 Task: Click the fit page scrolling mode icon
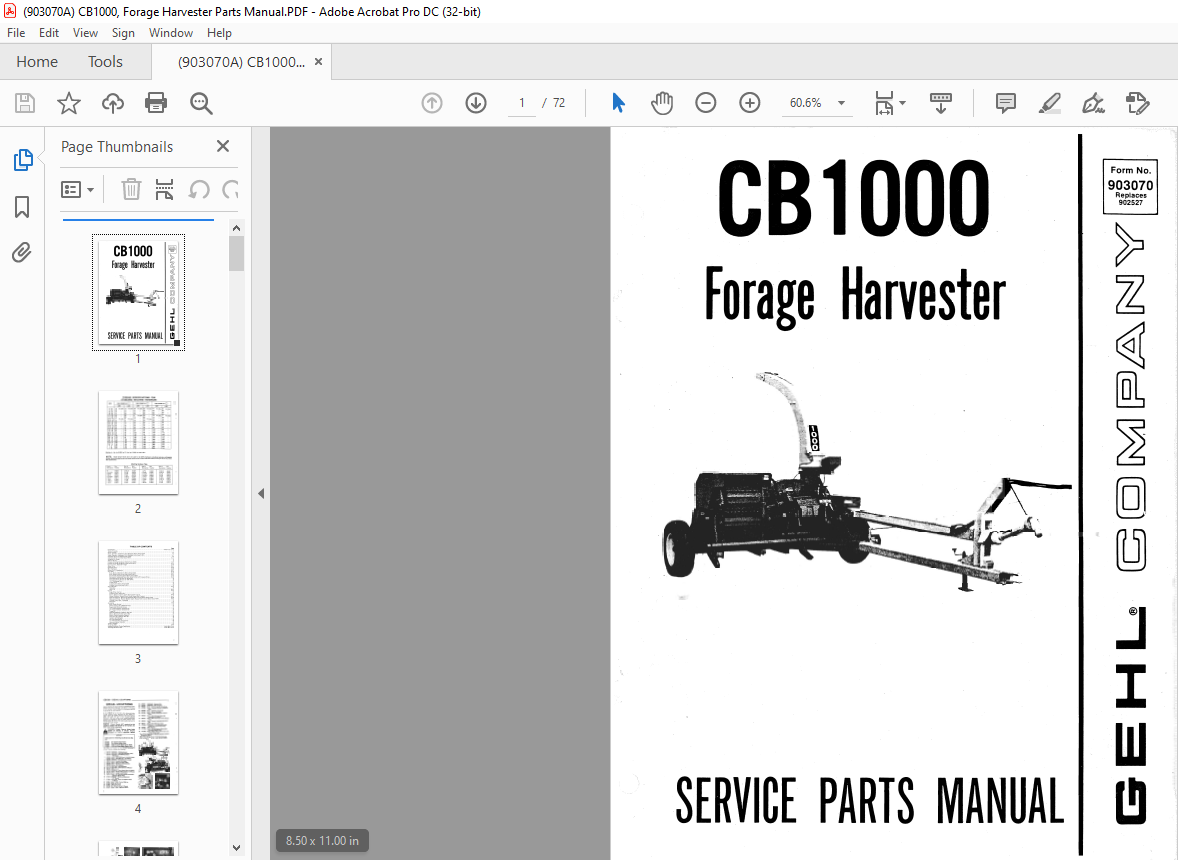click(x=884, y=103)
